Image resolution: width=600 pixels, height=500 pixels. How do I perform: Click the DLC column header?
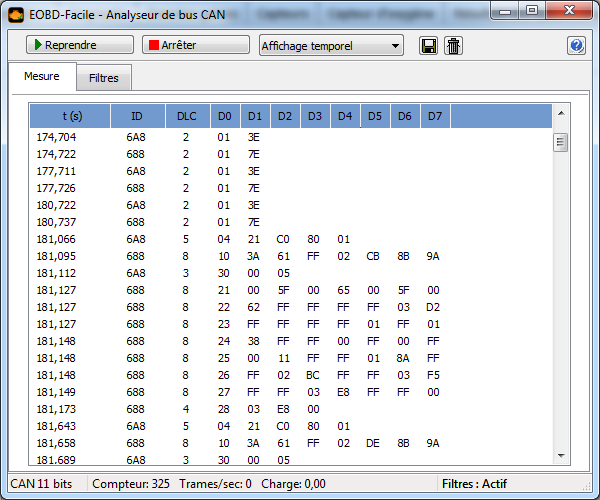[x=186, y=116]
